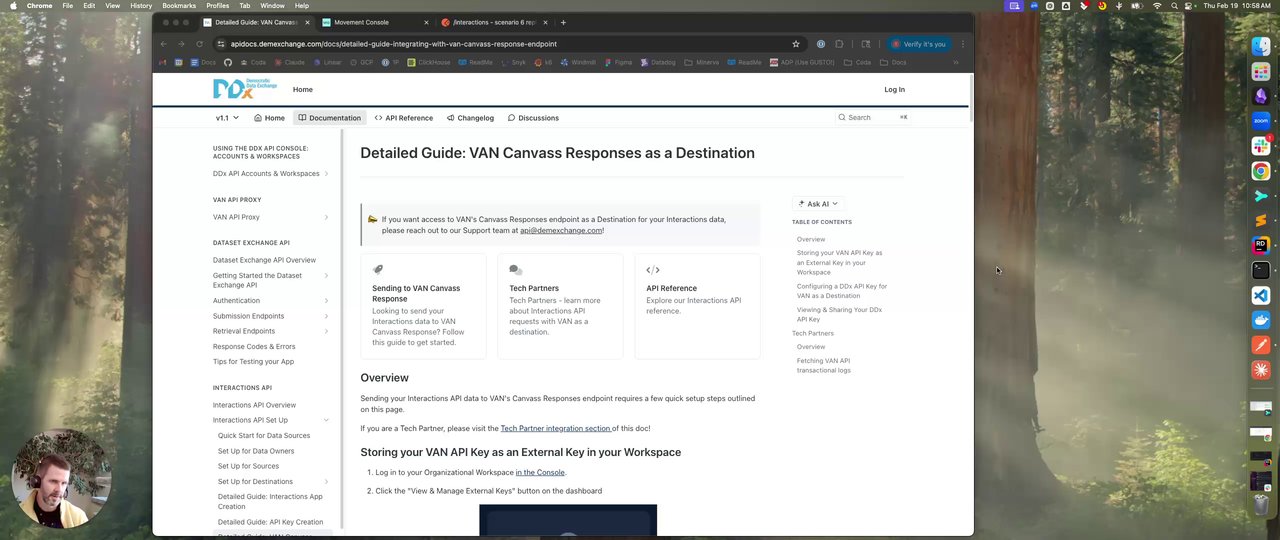
Task: Expand Getting Started the Dataset Exchange API chevron
Action: pos(326,276)
